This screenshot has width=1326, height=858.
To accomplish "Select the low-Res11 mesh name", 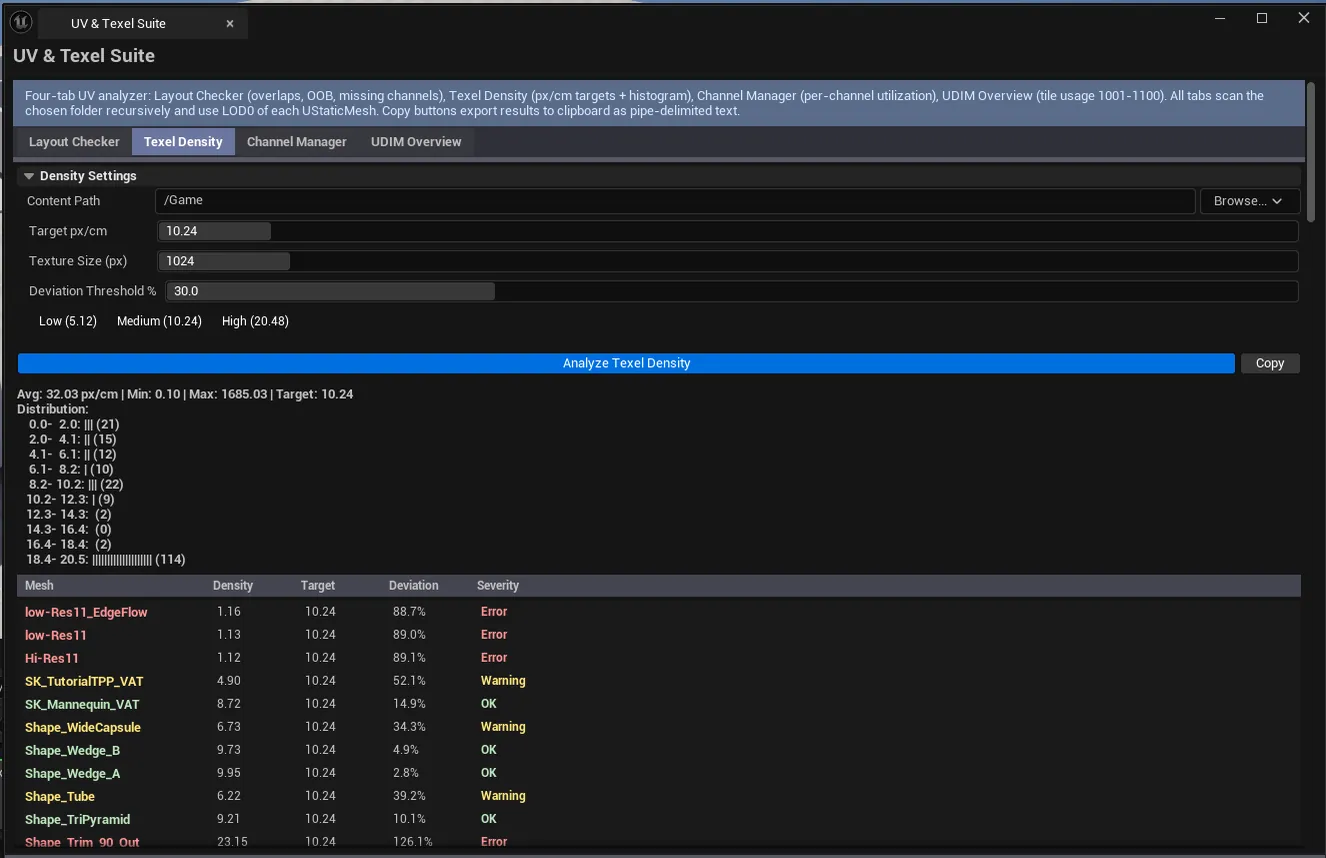I will (56, 635).
